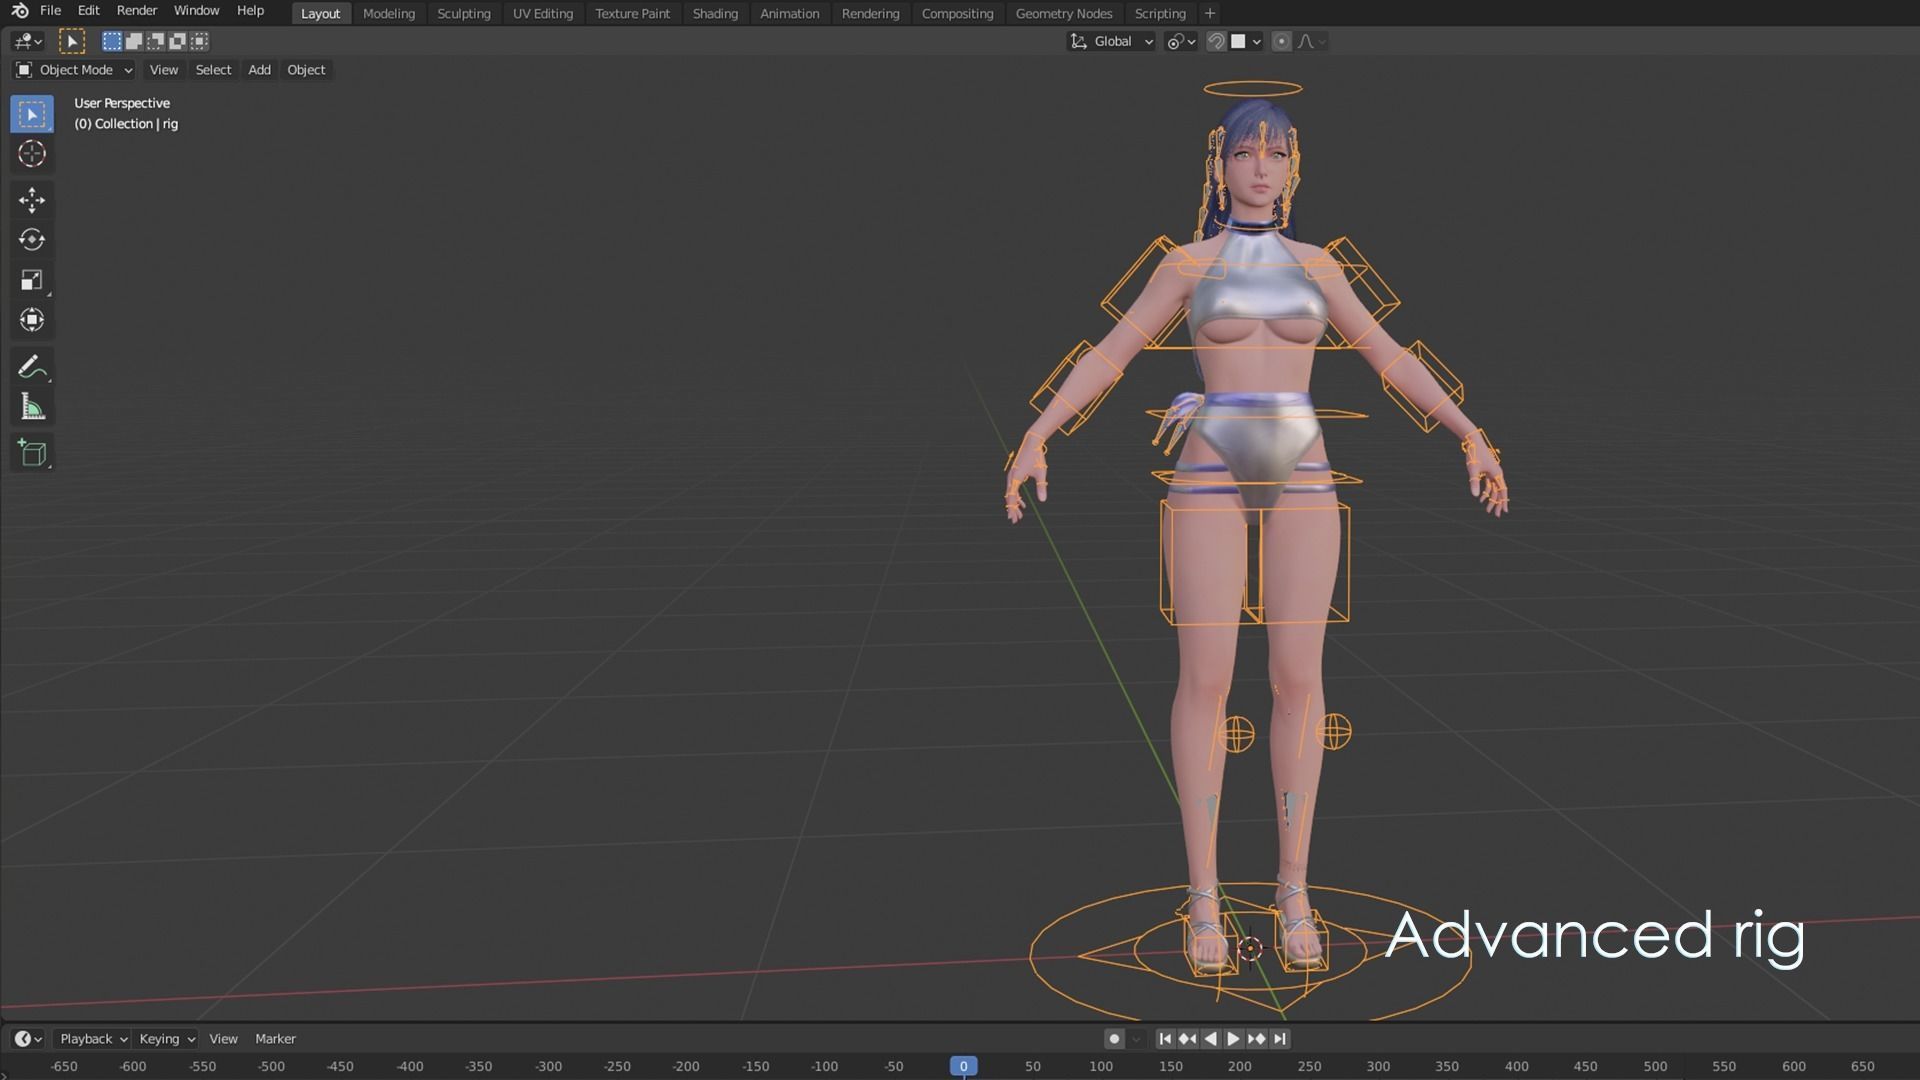
Task: Choose Intersect selection mode
Action: coord(200,41)
